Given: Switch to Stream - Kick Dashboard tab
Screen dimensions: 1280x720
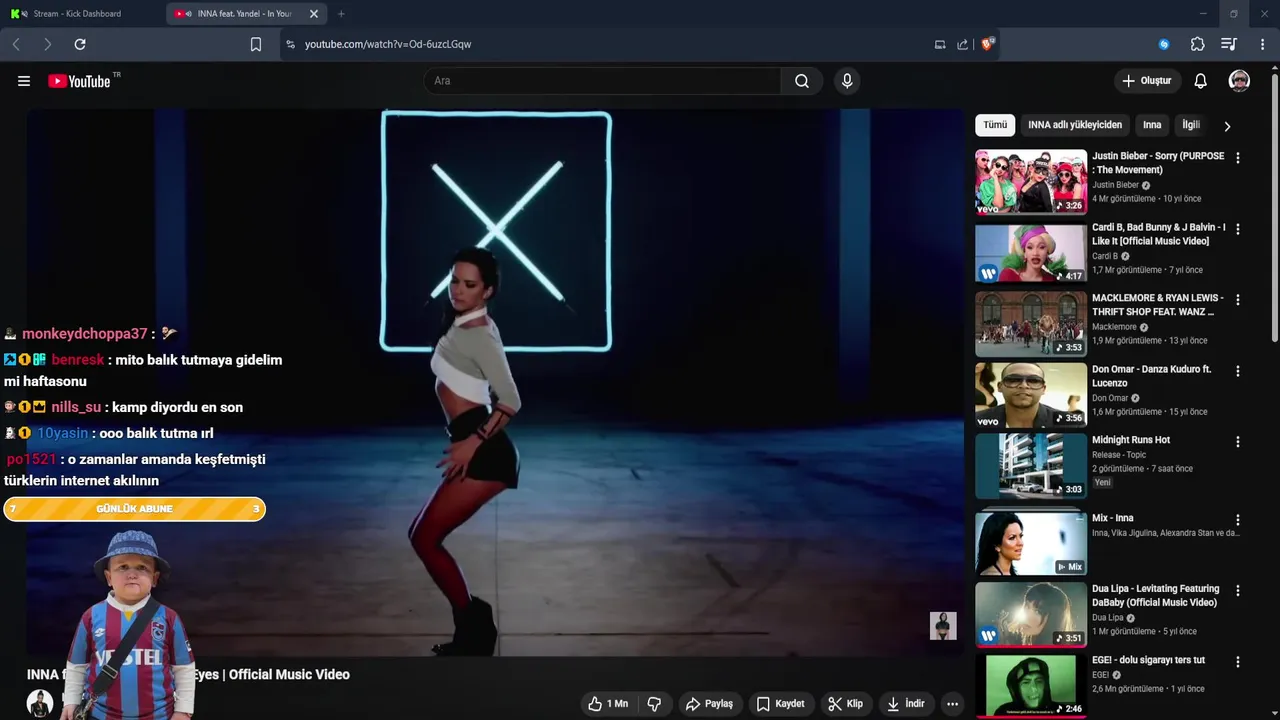Looking at the screenshot, I should 76,14.
